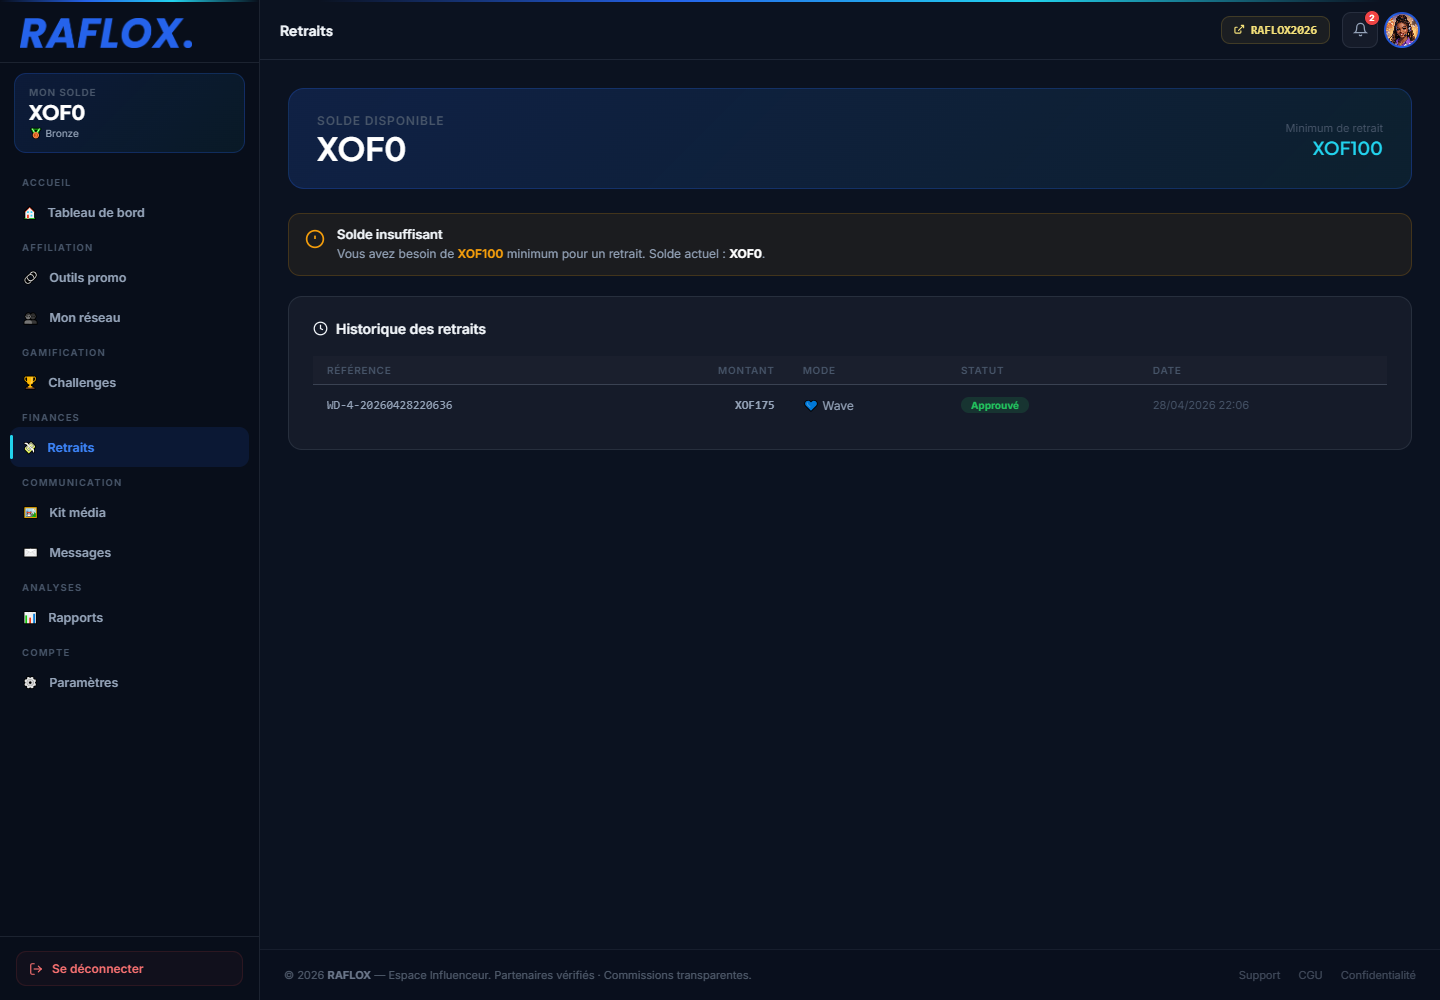Click the Tableau de bord home icon
Image resolution: width=1440 pixels, height=1000 pixels.
pyautogui.click(x=30, y=213)
